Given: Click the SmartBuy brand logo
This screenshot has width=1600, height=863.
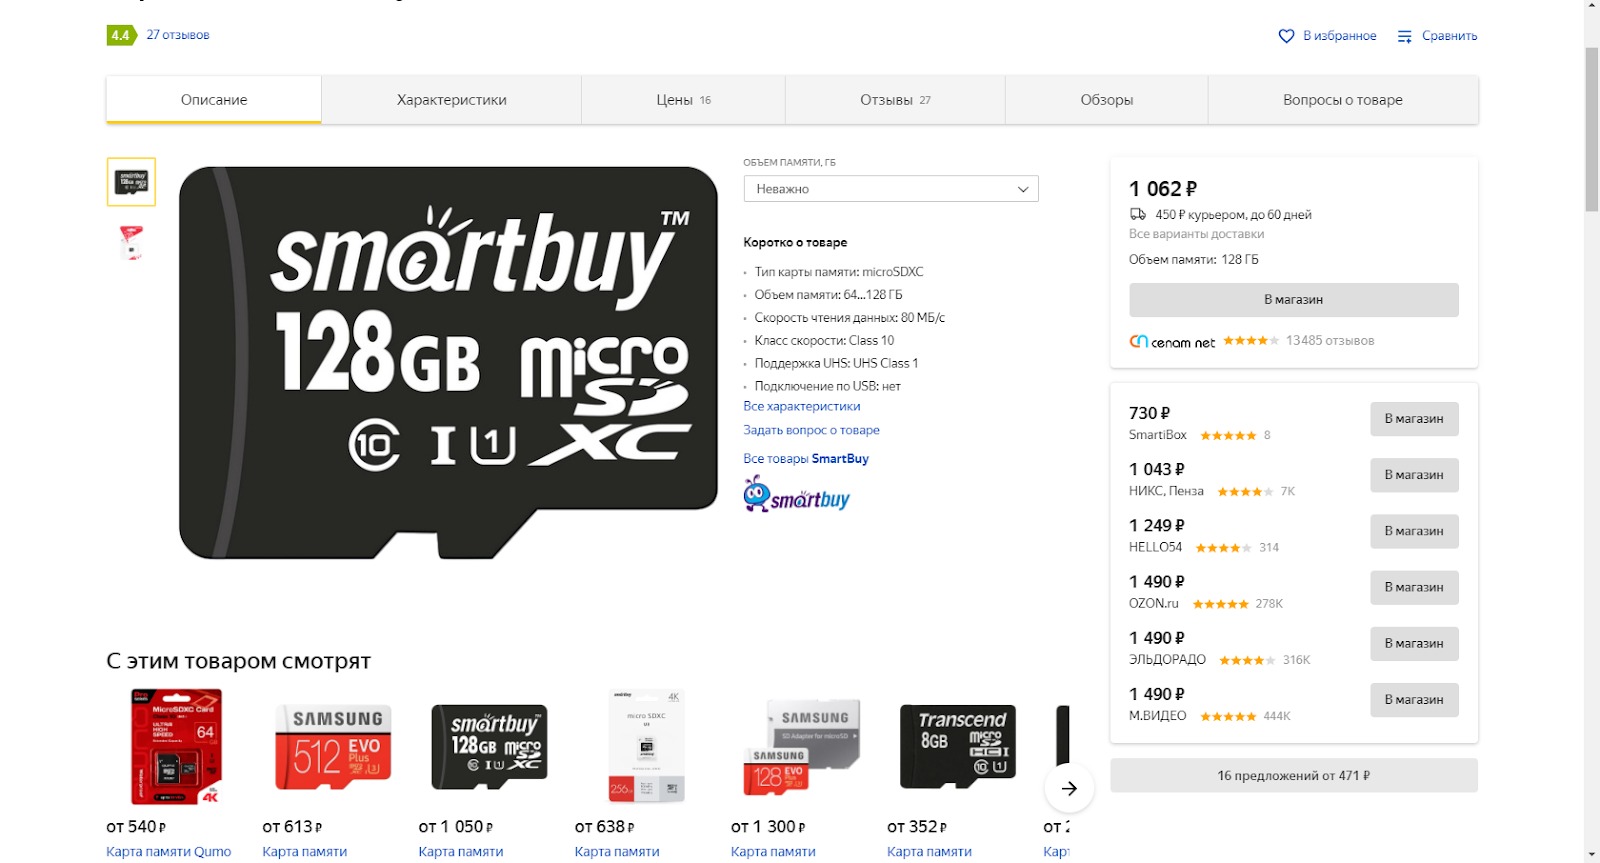Looking at the screenshot, I should point(796,495).
